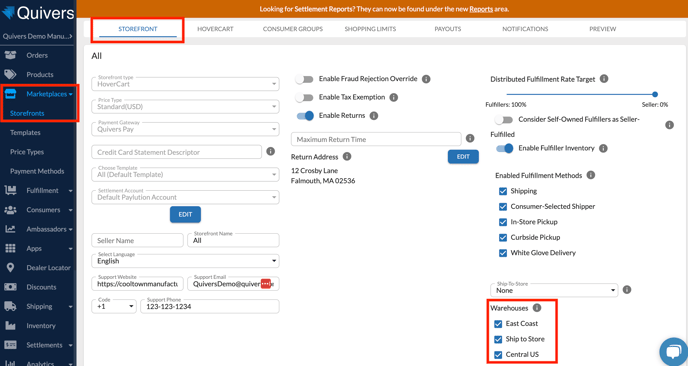Click the Products tag icon

(x=10, y=74)
